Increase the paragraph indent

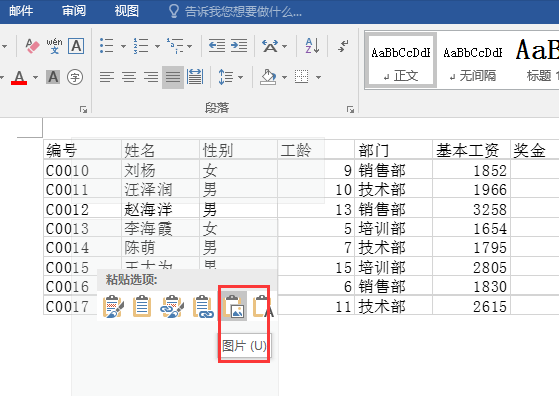239,46
